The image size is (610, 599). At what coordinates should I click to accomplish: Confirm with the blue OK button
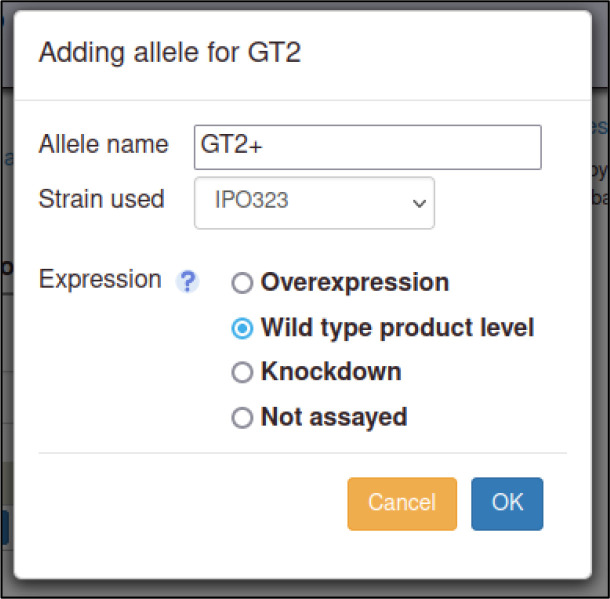point(507,504)
